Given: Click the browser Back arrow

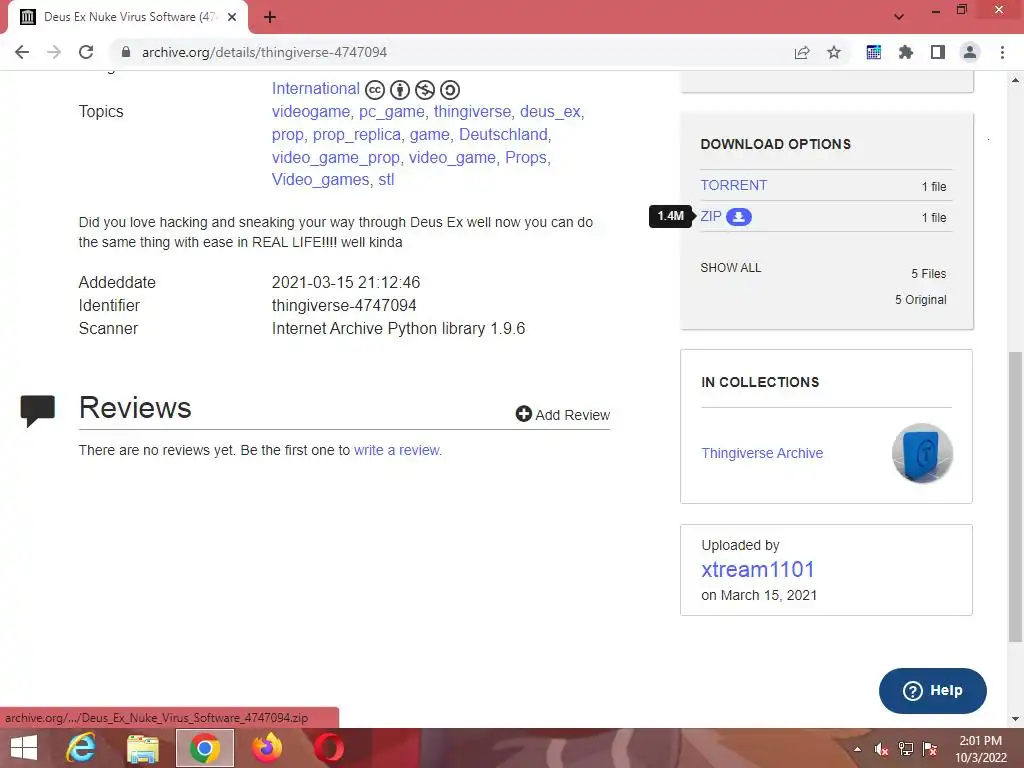Looking at the screenshot, I should [x=22, y=52].
